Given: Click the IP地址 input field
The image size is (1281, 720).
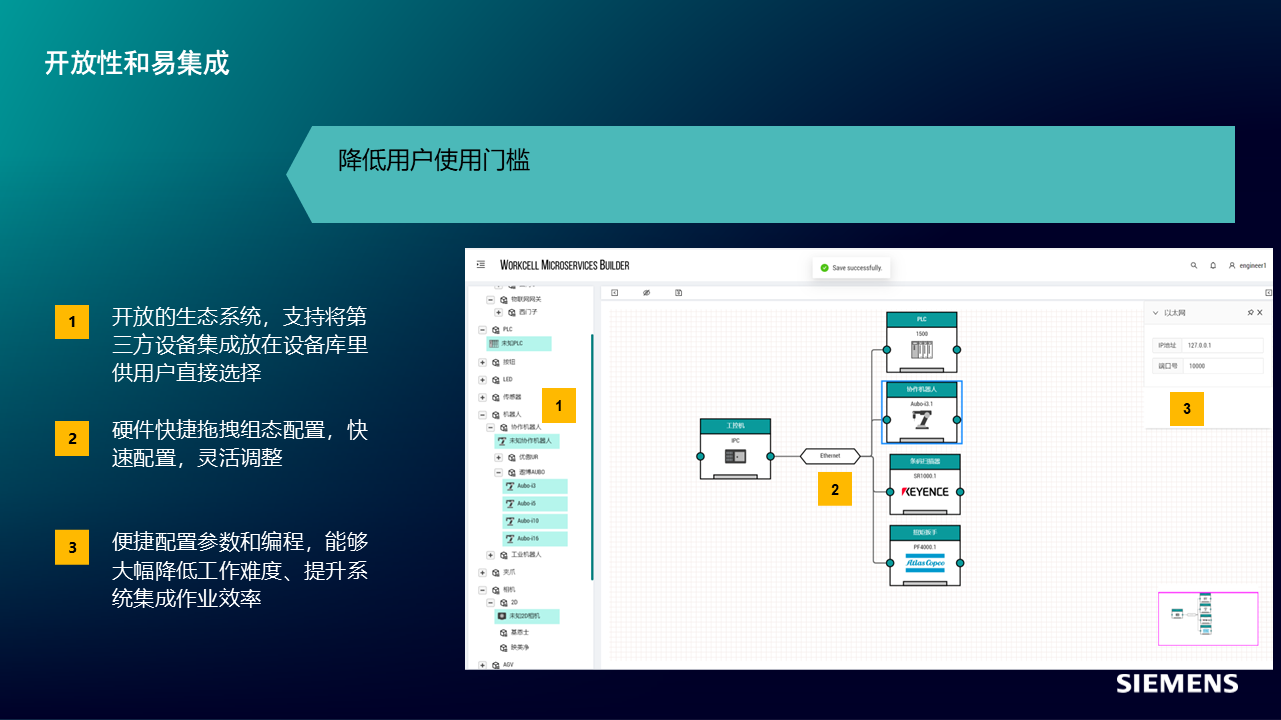Looking at the screenshot, I should tap(1223, 345).
